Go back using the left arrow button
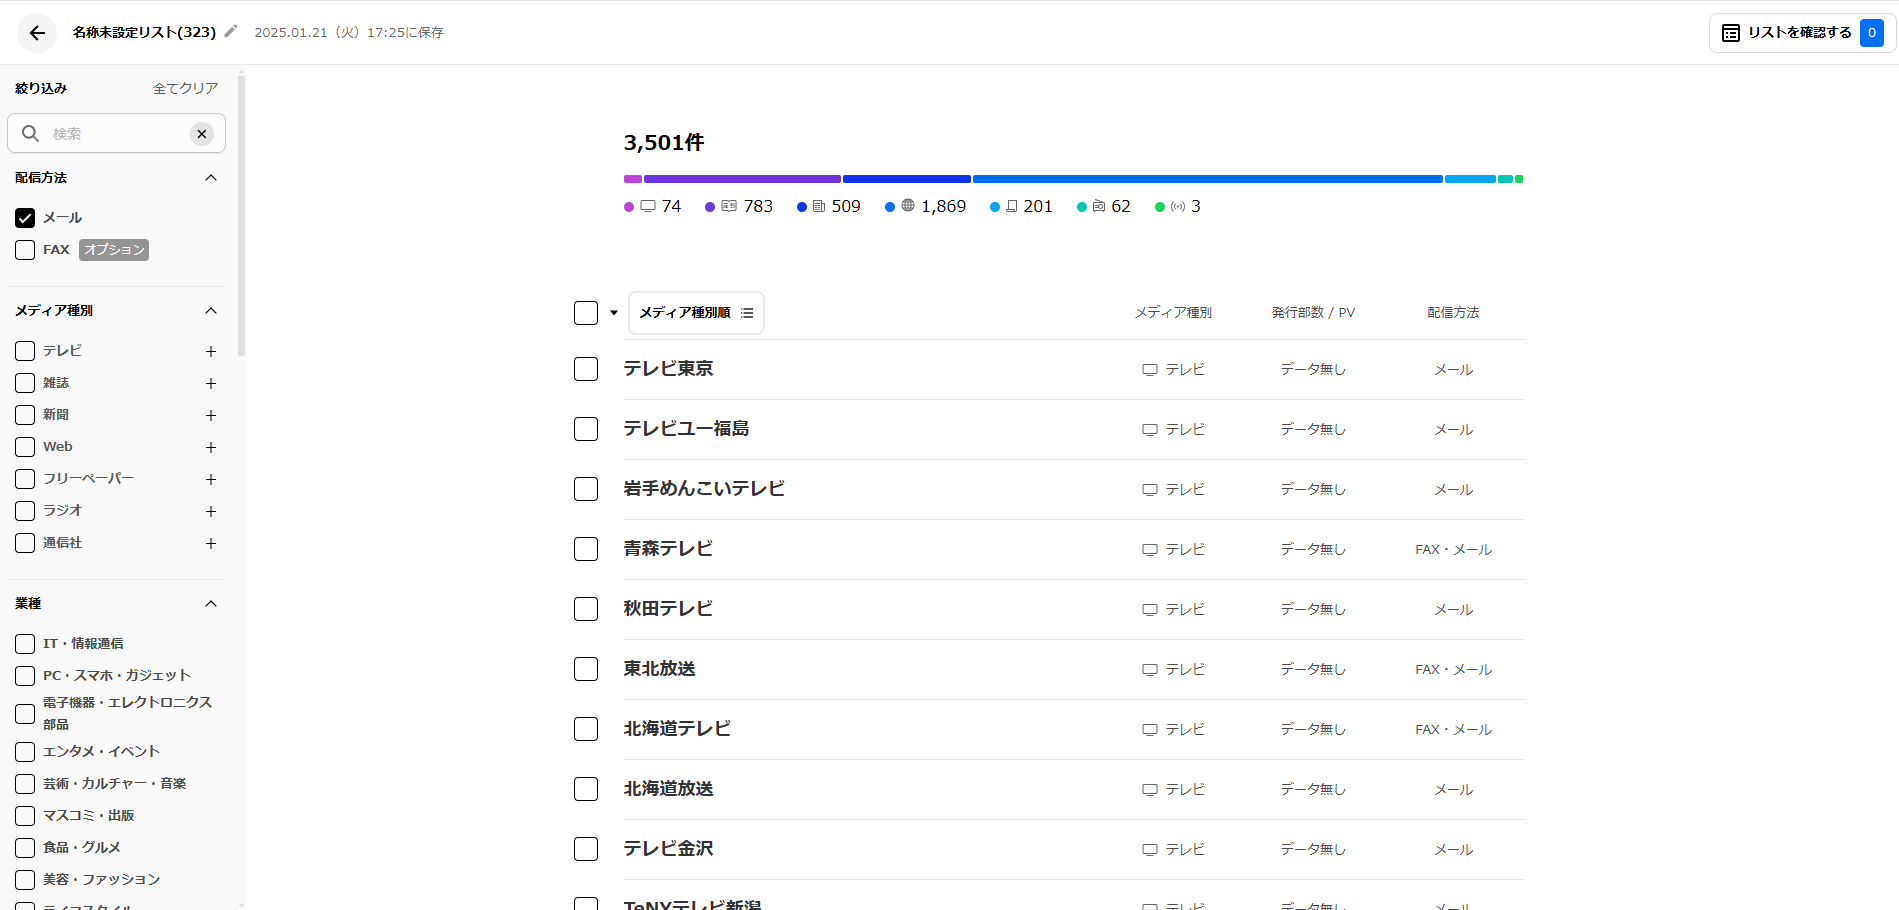 [x=37, y=33]
